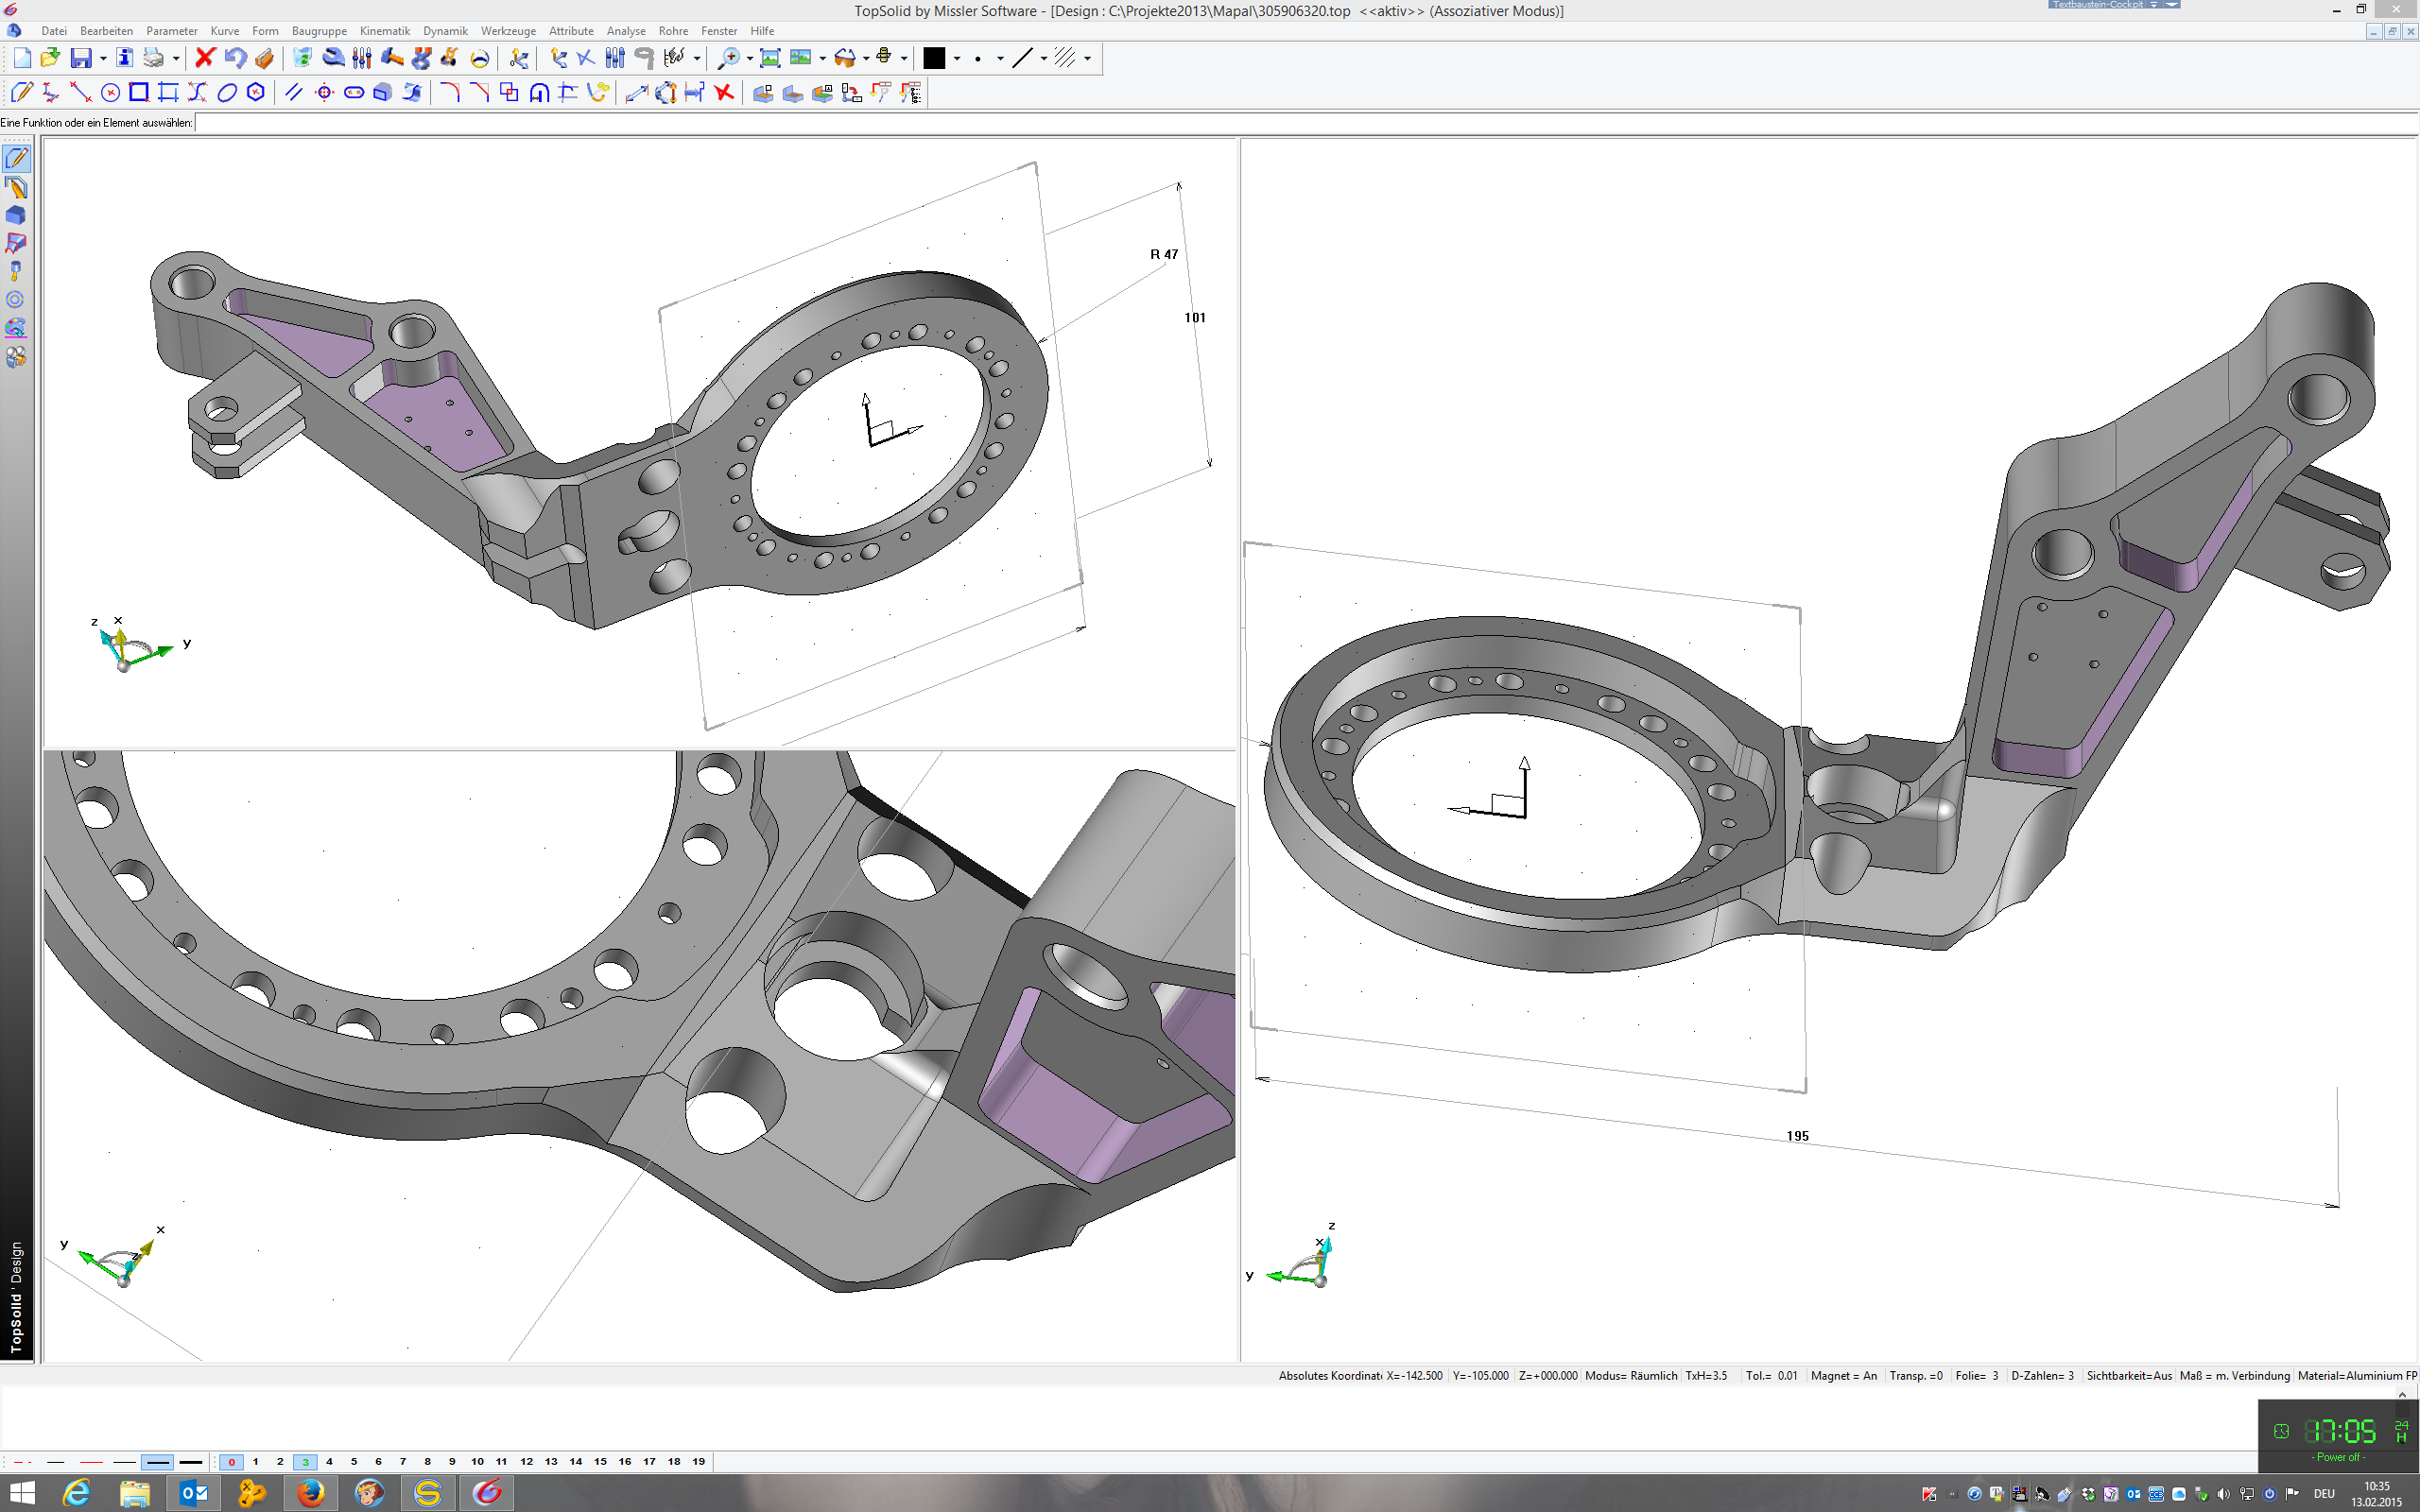
Task: Open the Baugruppe menu
Action: click(x=319, y=31)
